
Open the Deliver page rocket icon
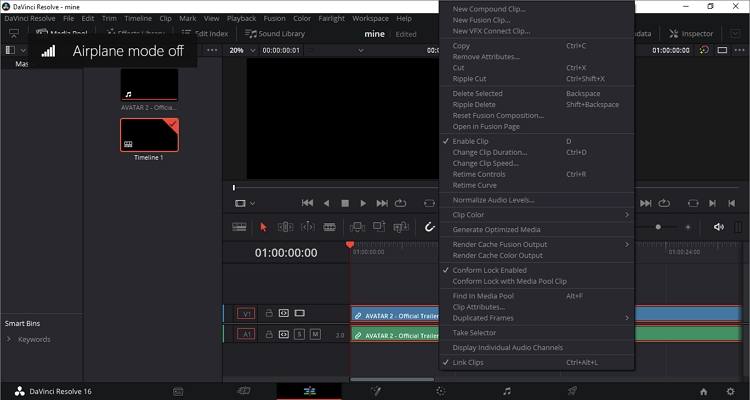(572, 391)
